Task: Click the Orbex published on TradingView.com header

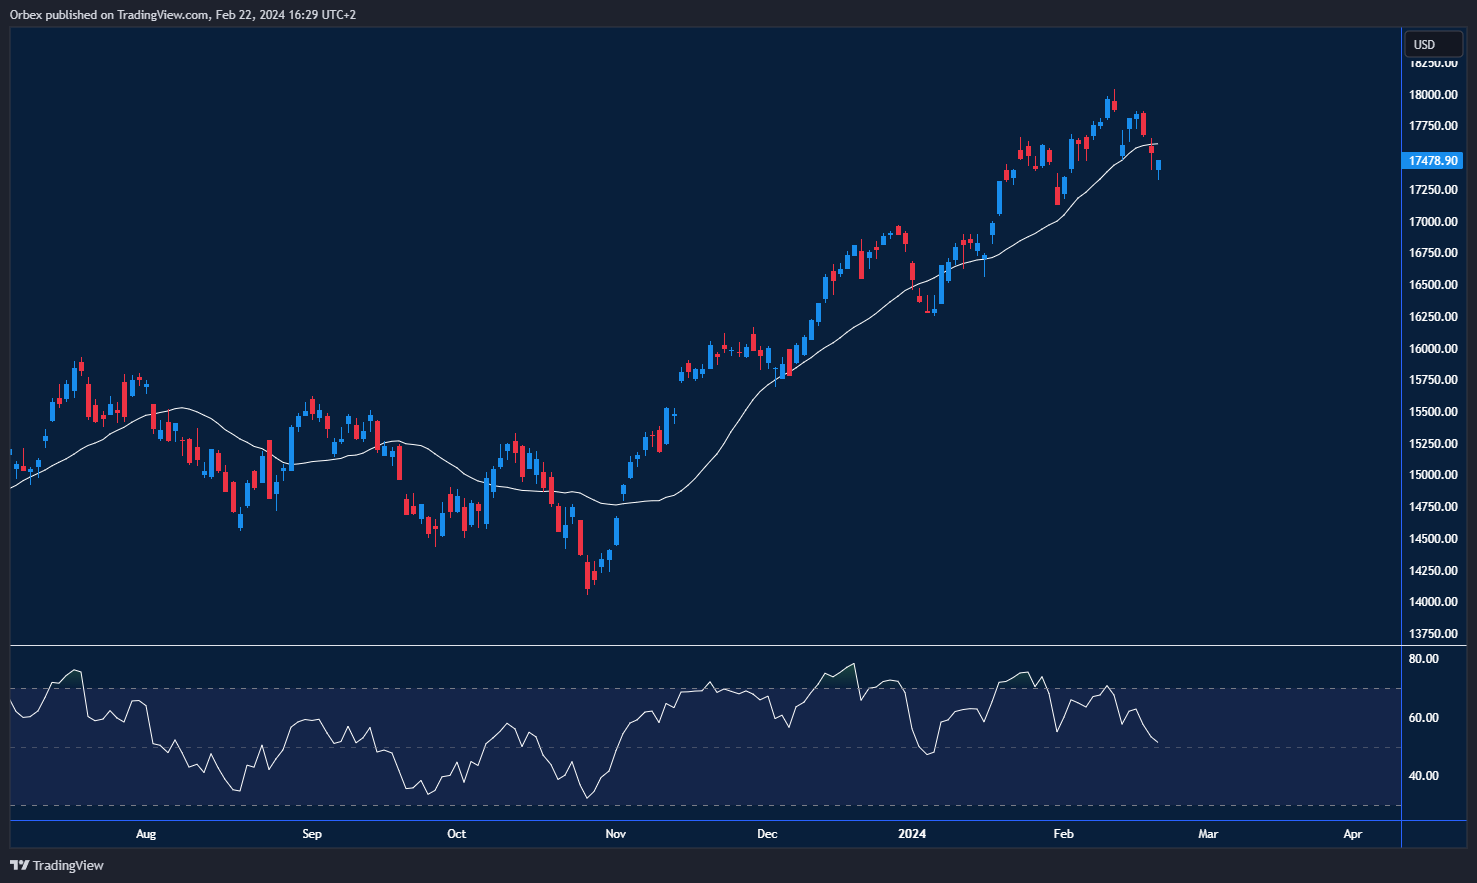Action: click(183, 14)
